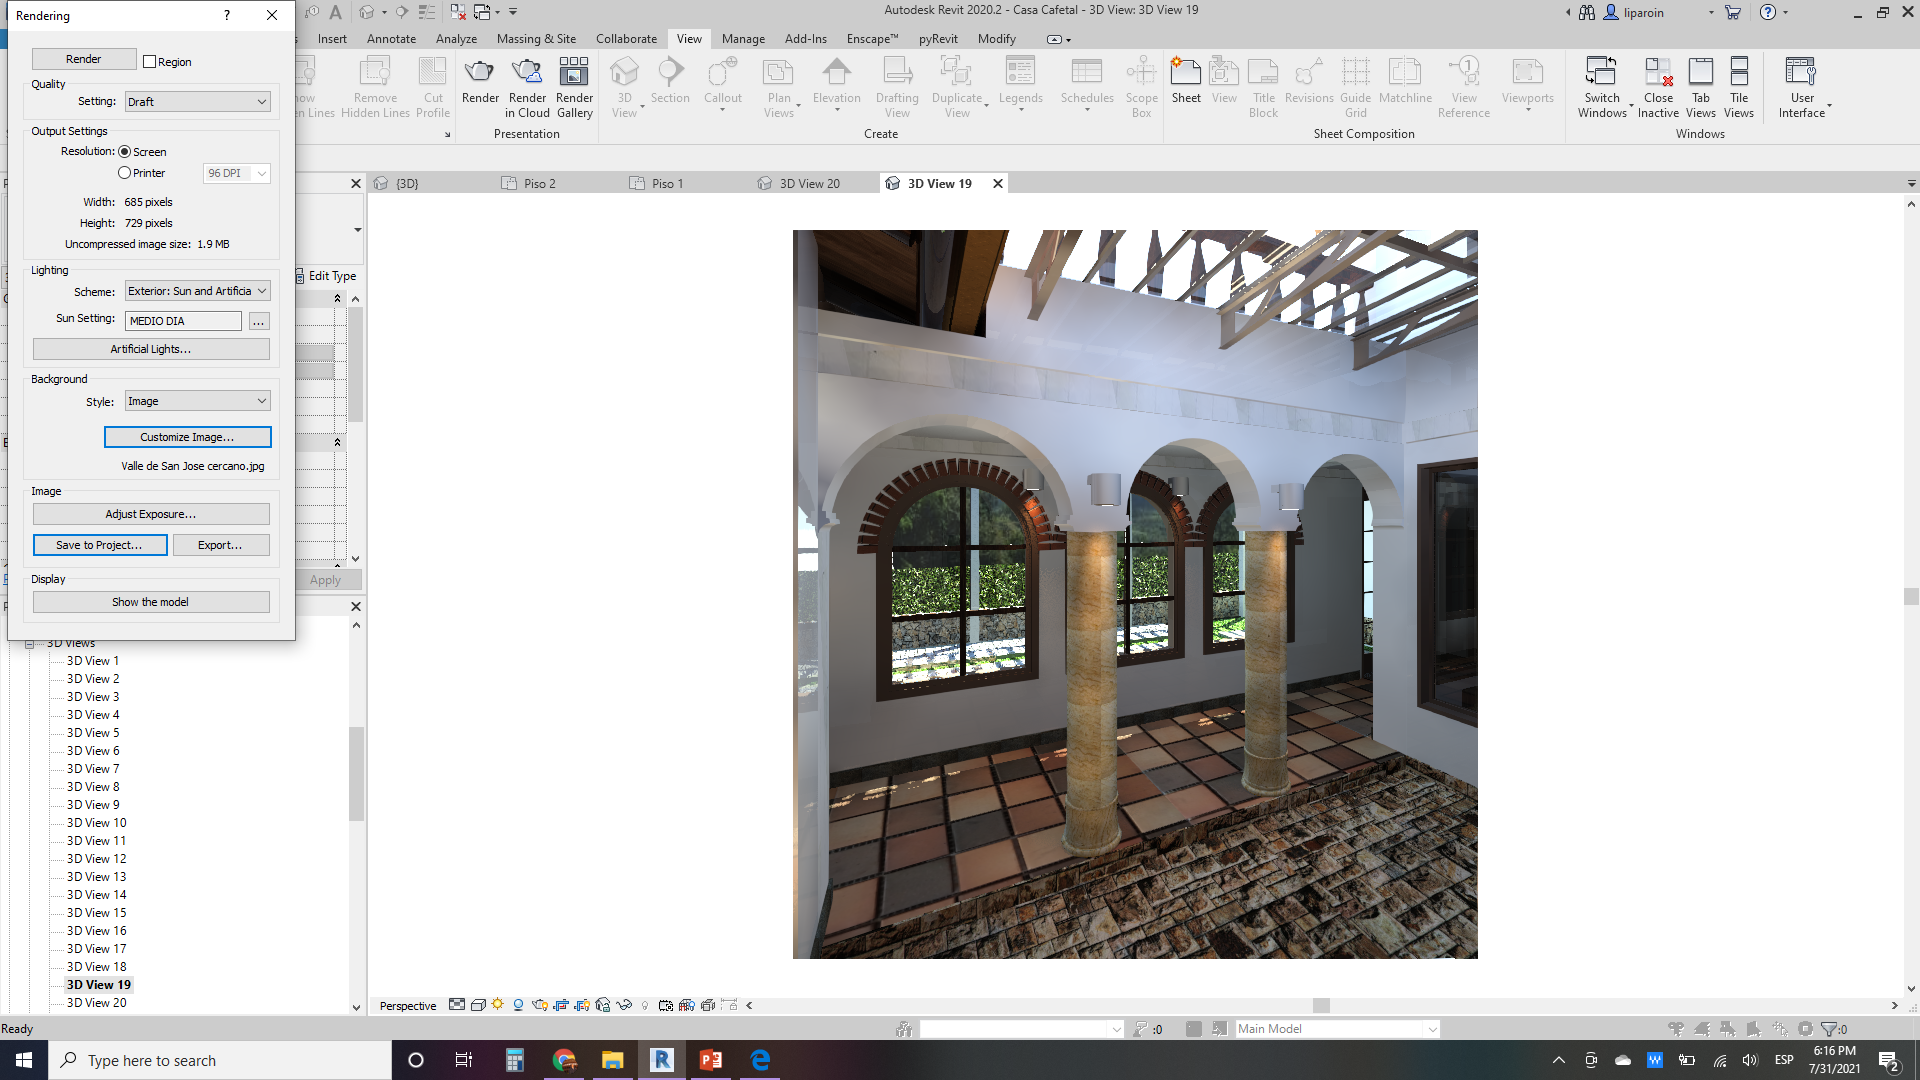The width and height of the screenshot is (1920, 1080).
Task: Select Screen resolution radio button
Action: (125, 152)
